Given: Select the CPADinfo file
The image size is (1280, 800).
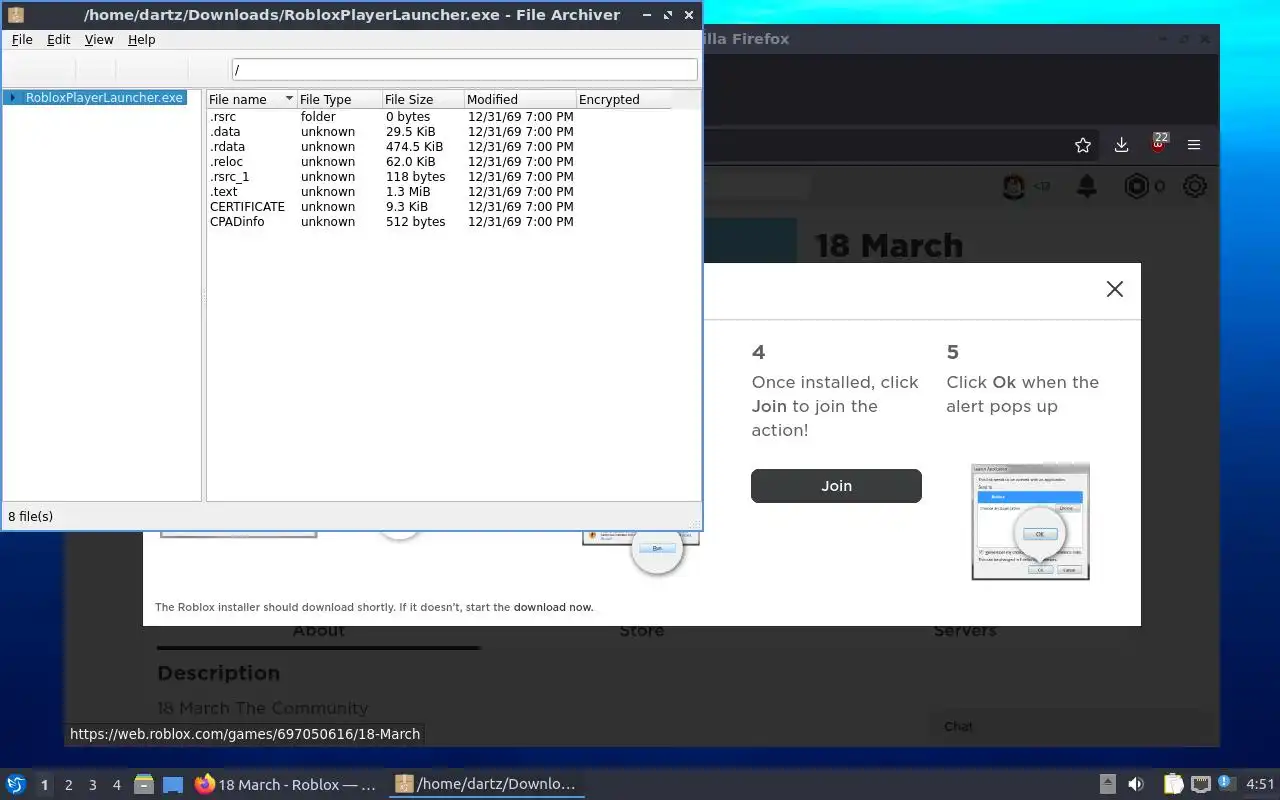Looking at the screenshot, I should coord(438,222).
